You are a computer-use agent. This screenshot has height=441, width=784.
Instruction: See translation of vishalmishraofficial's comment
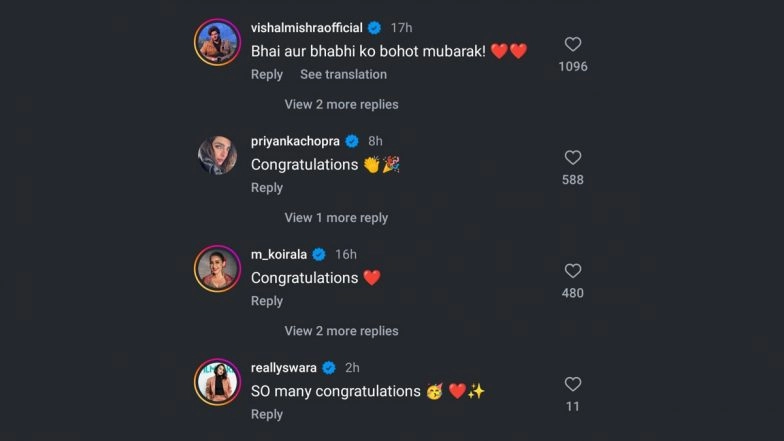tap(343, 74)
